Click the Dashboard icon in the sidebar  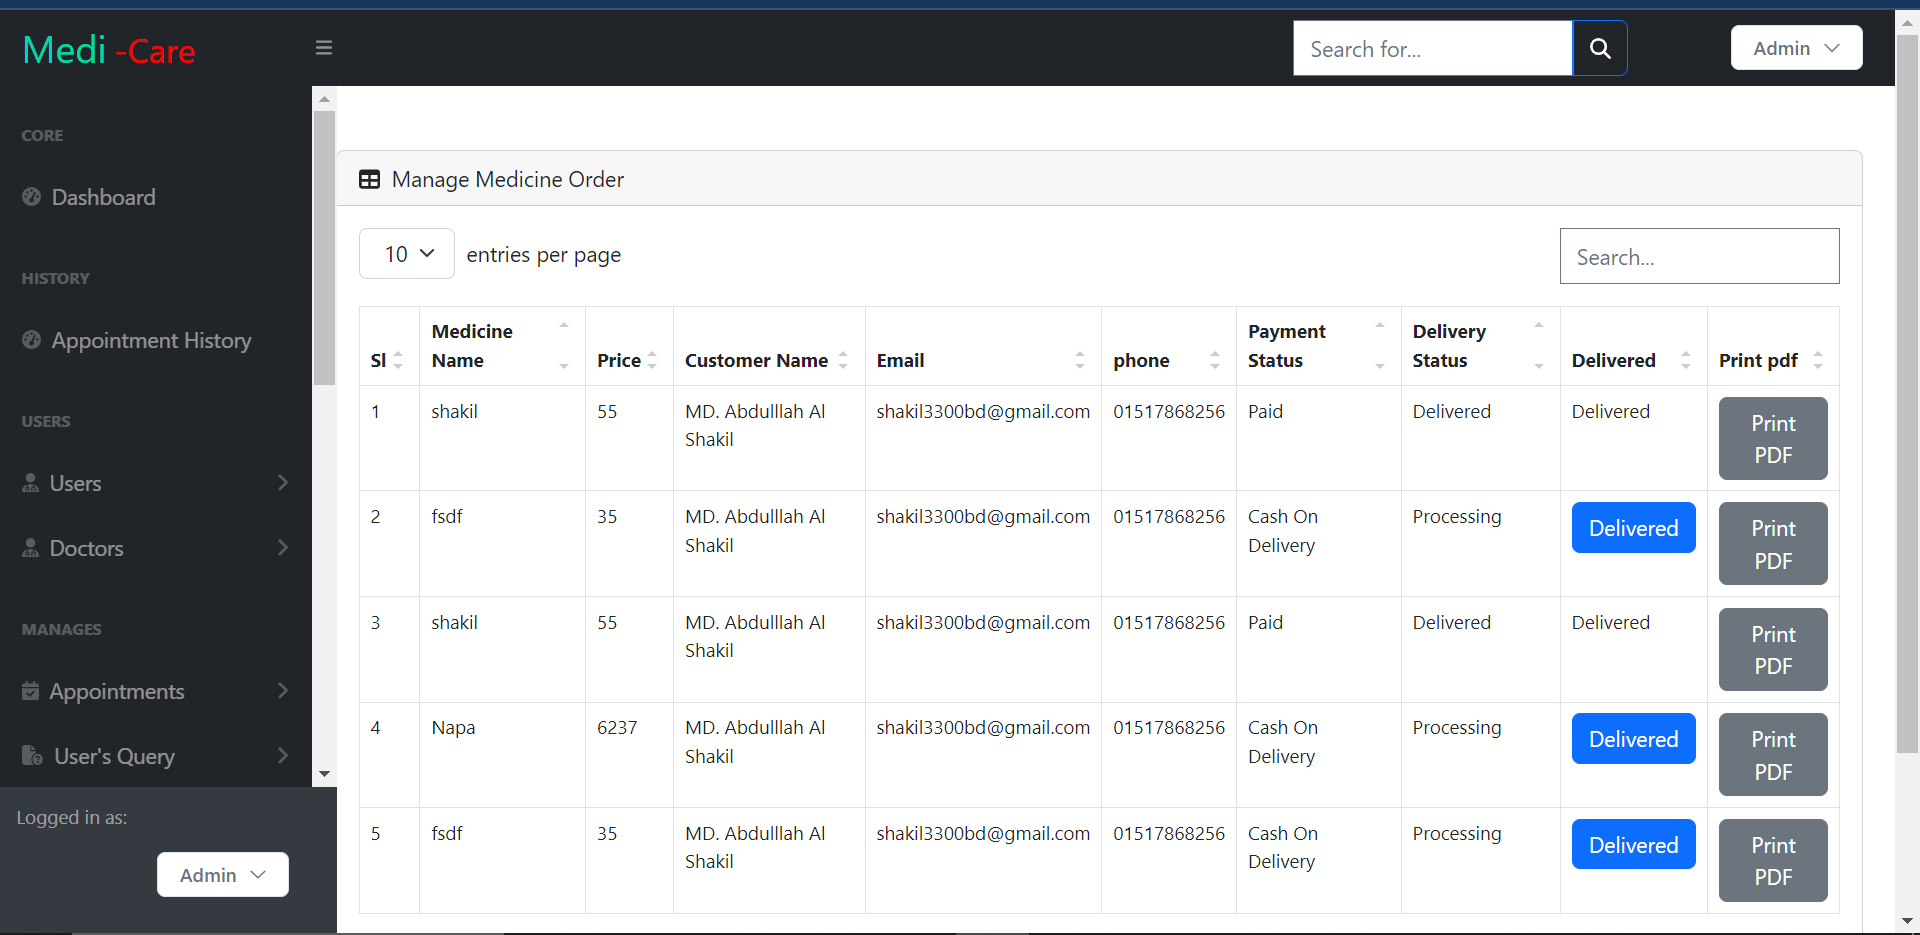(x=31, y=197)
